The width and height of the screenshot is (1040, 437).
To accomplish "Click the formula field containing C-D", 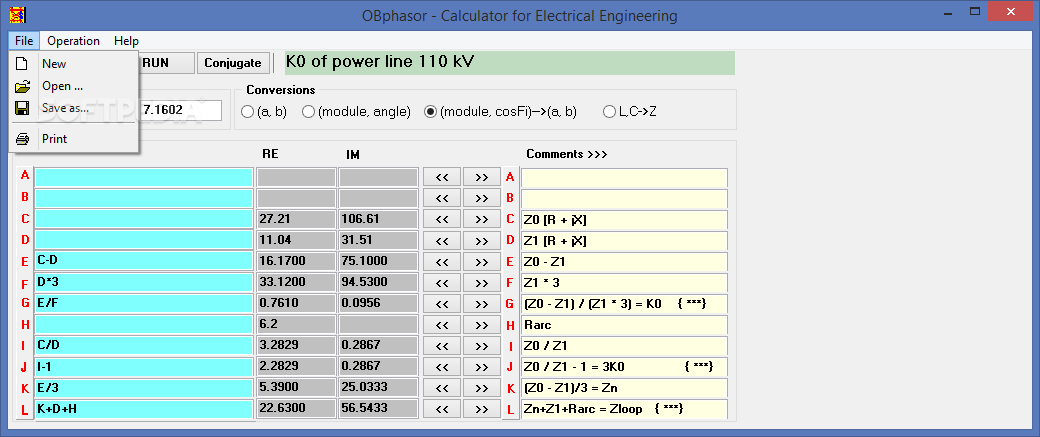I will [144, 261].
